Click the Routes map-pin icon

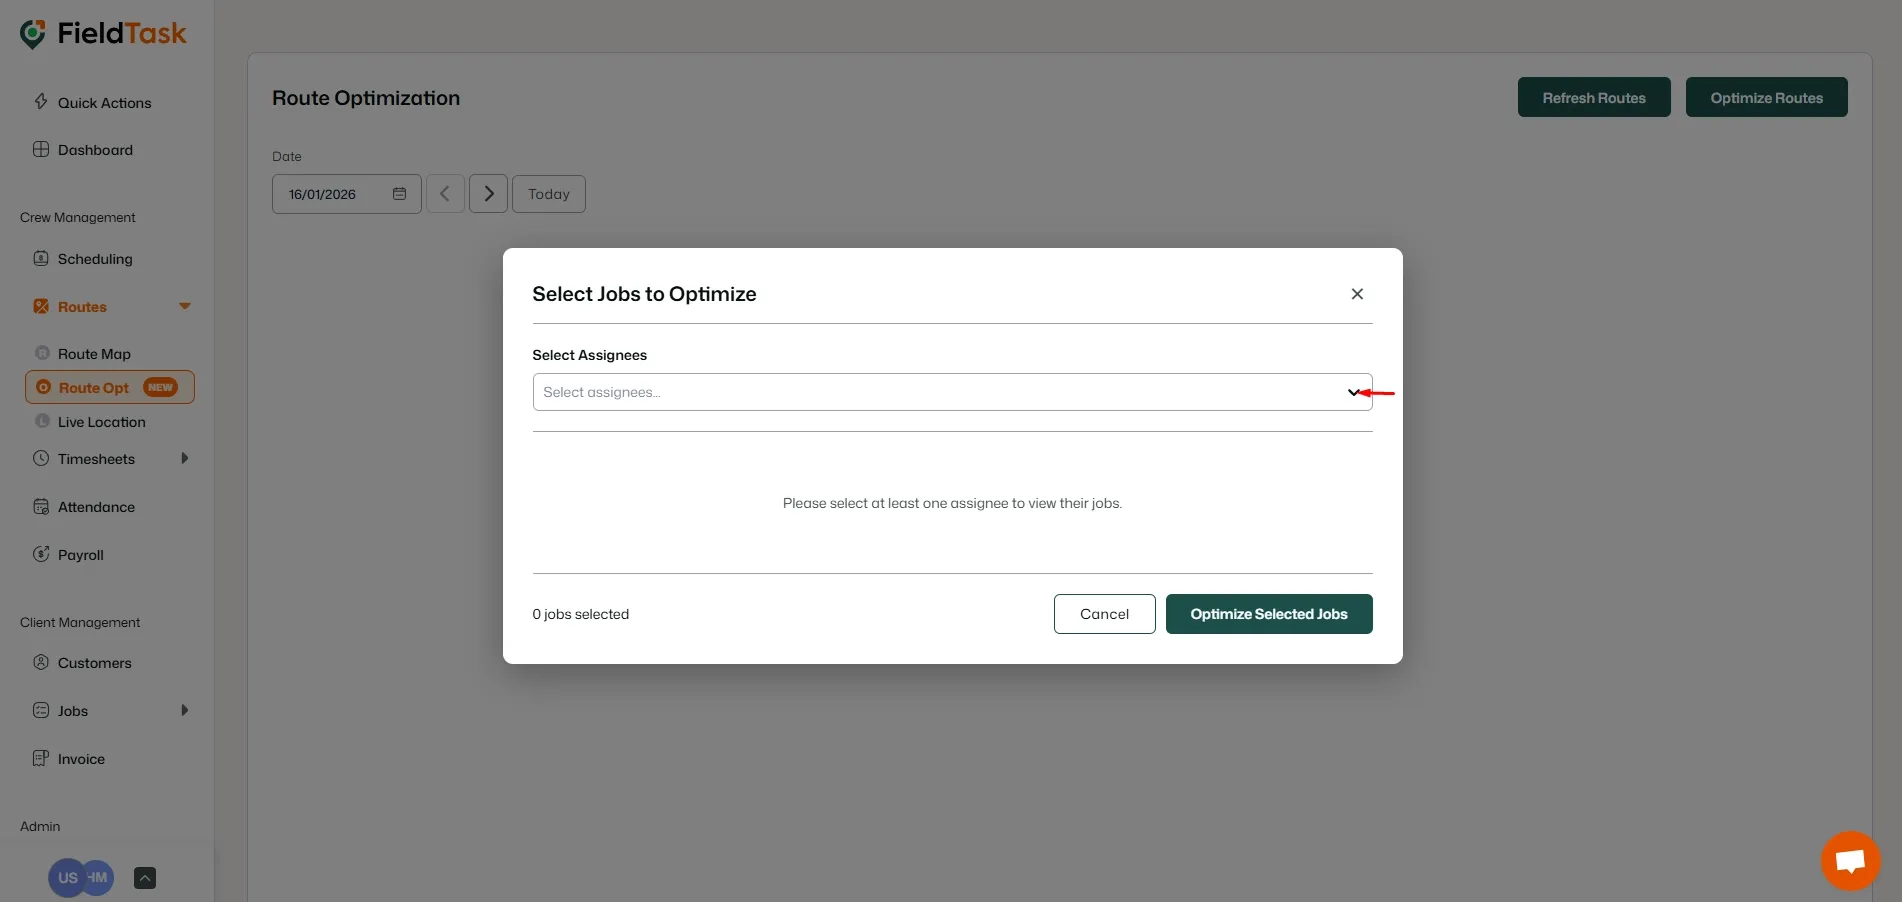[x=41, y=306]
